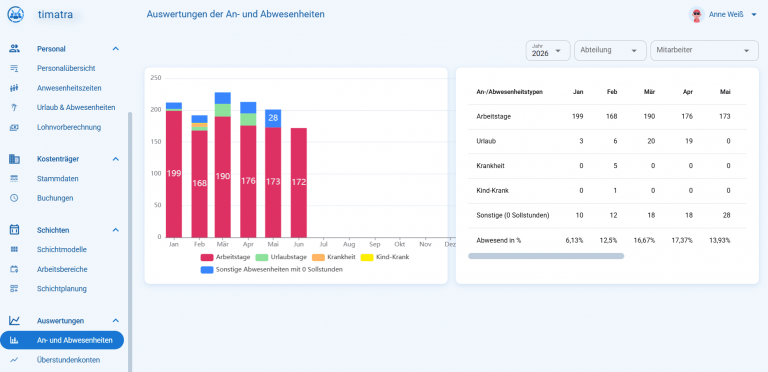Toggle Urlaubstage series in chart legend
This screenshot has height=372, width=768.
(x=281, y=257)
